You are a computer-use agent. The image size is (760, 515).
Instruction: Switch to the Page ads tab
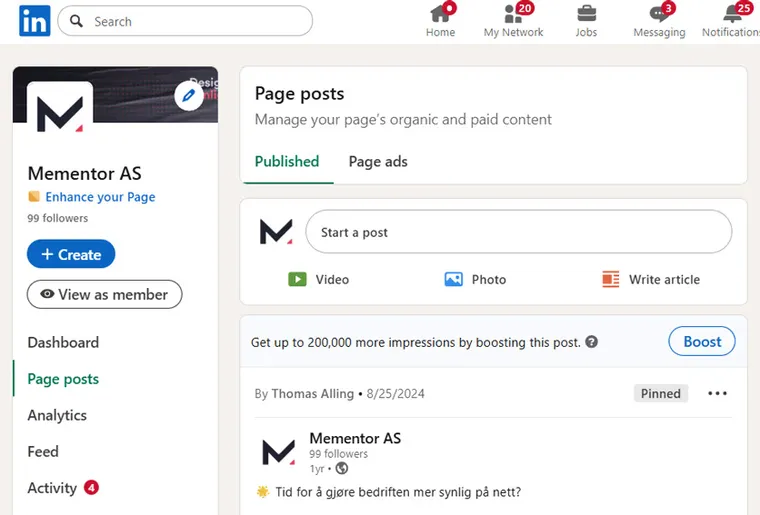pyautogui.click(x=378, y=161)
